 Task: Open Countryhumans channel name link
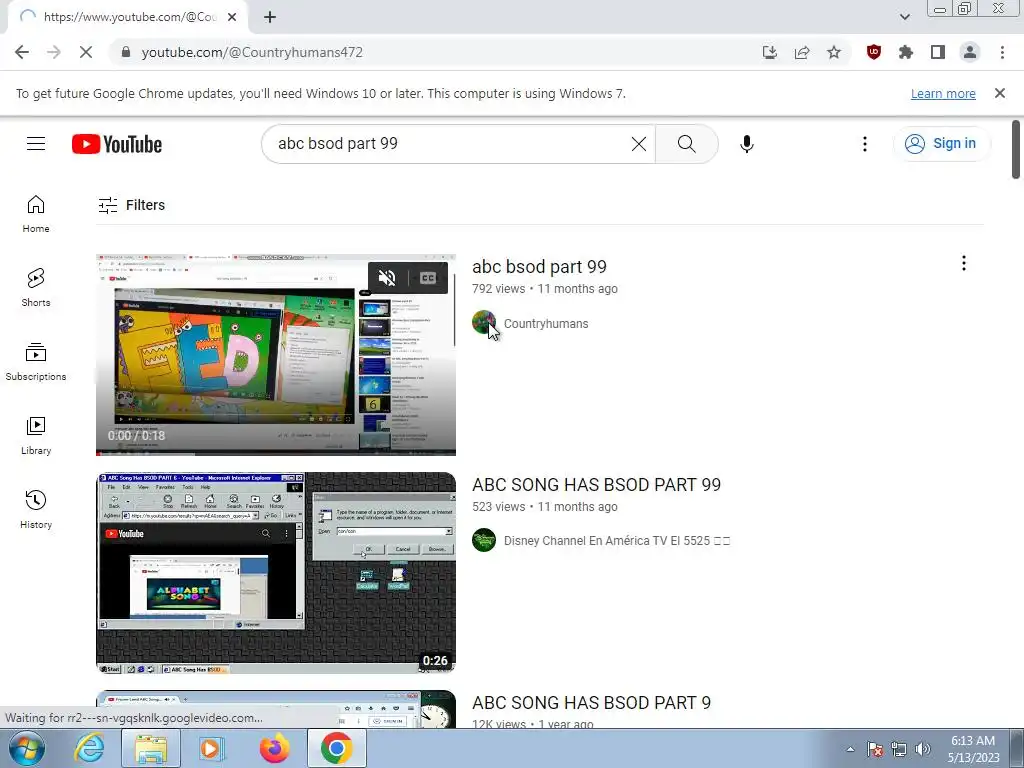(x=546, y=324)
